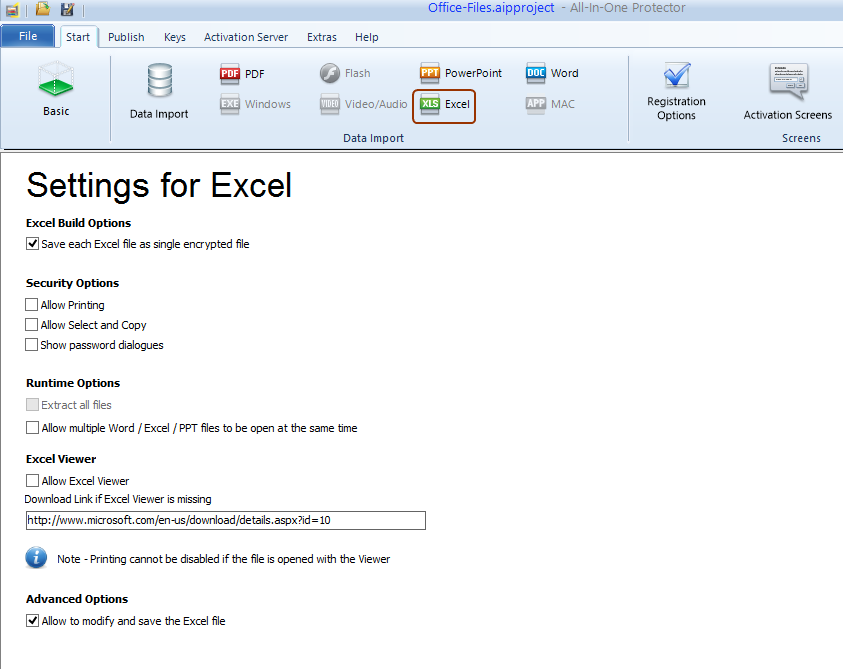
Task: Click the blue info icon beside the note
Action: click(36, 558)
